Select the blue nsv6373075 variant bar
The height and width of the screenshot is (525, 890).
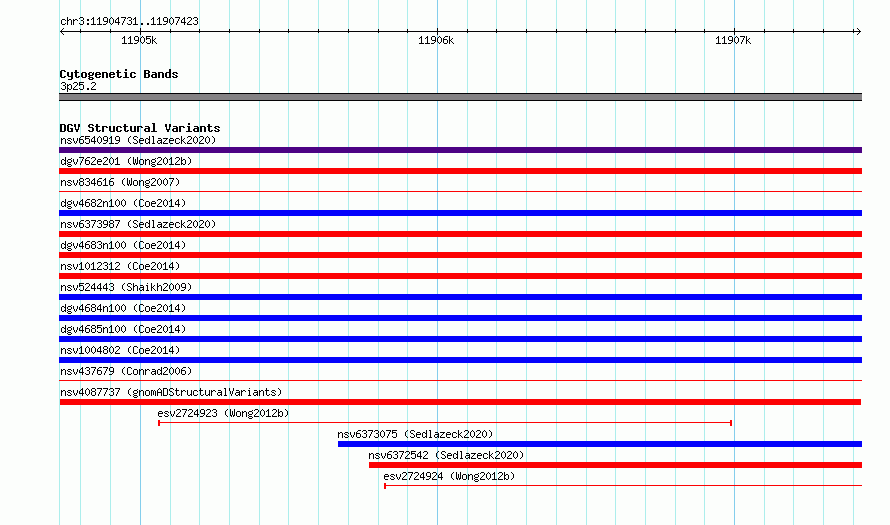pos(600,444)
